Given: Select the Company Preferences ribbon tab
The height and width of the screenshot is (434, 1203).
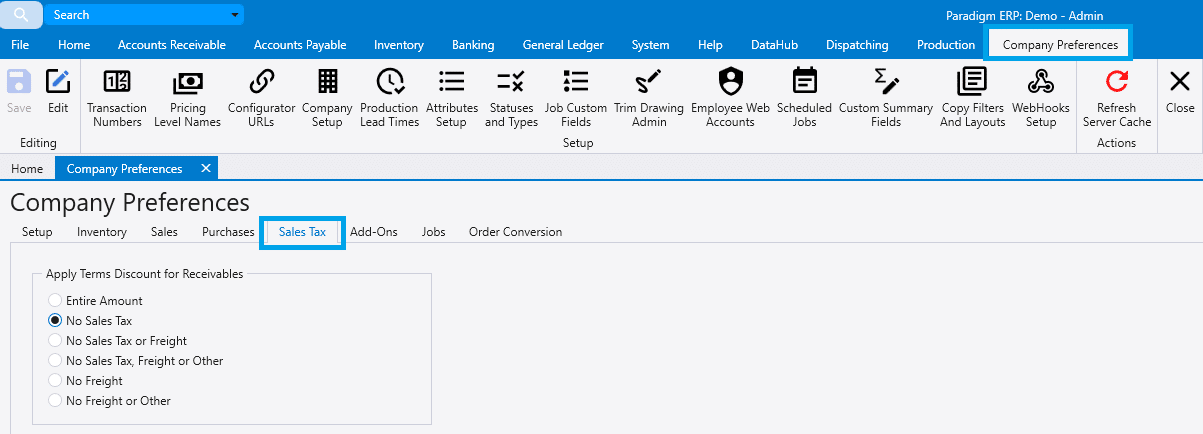Looking at the screenshot, I should tap(1060, 45).
